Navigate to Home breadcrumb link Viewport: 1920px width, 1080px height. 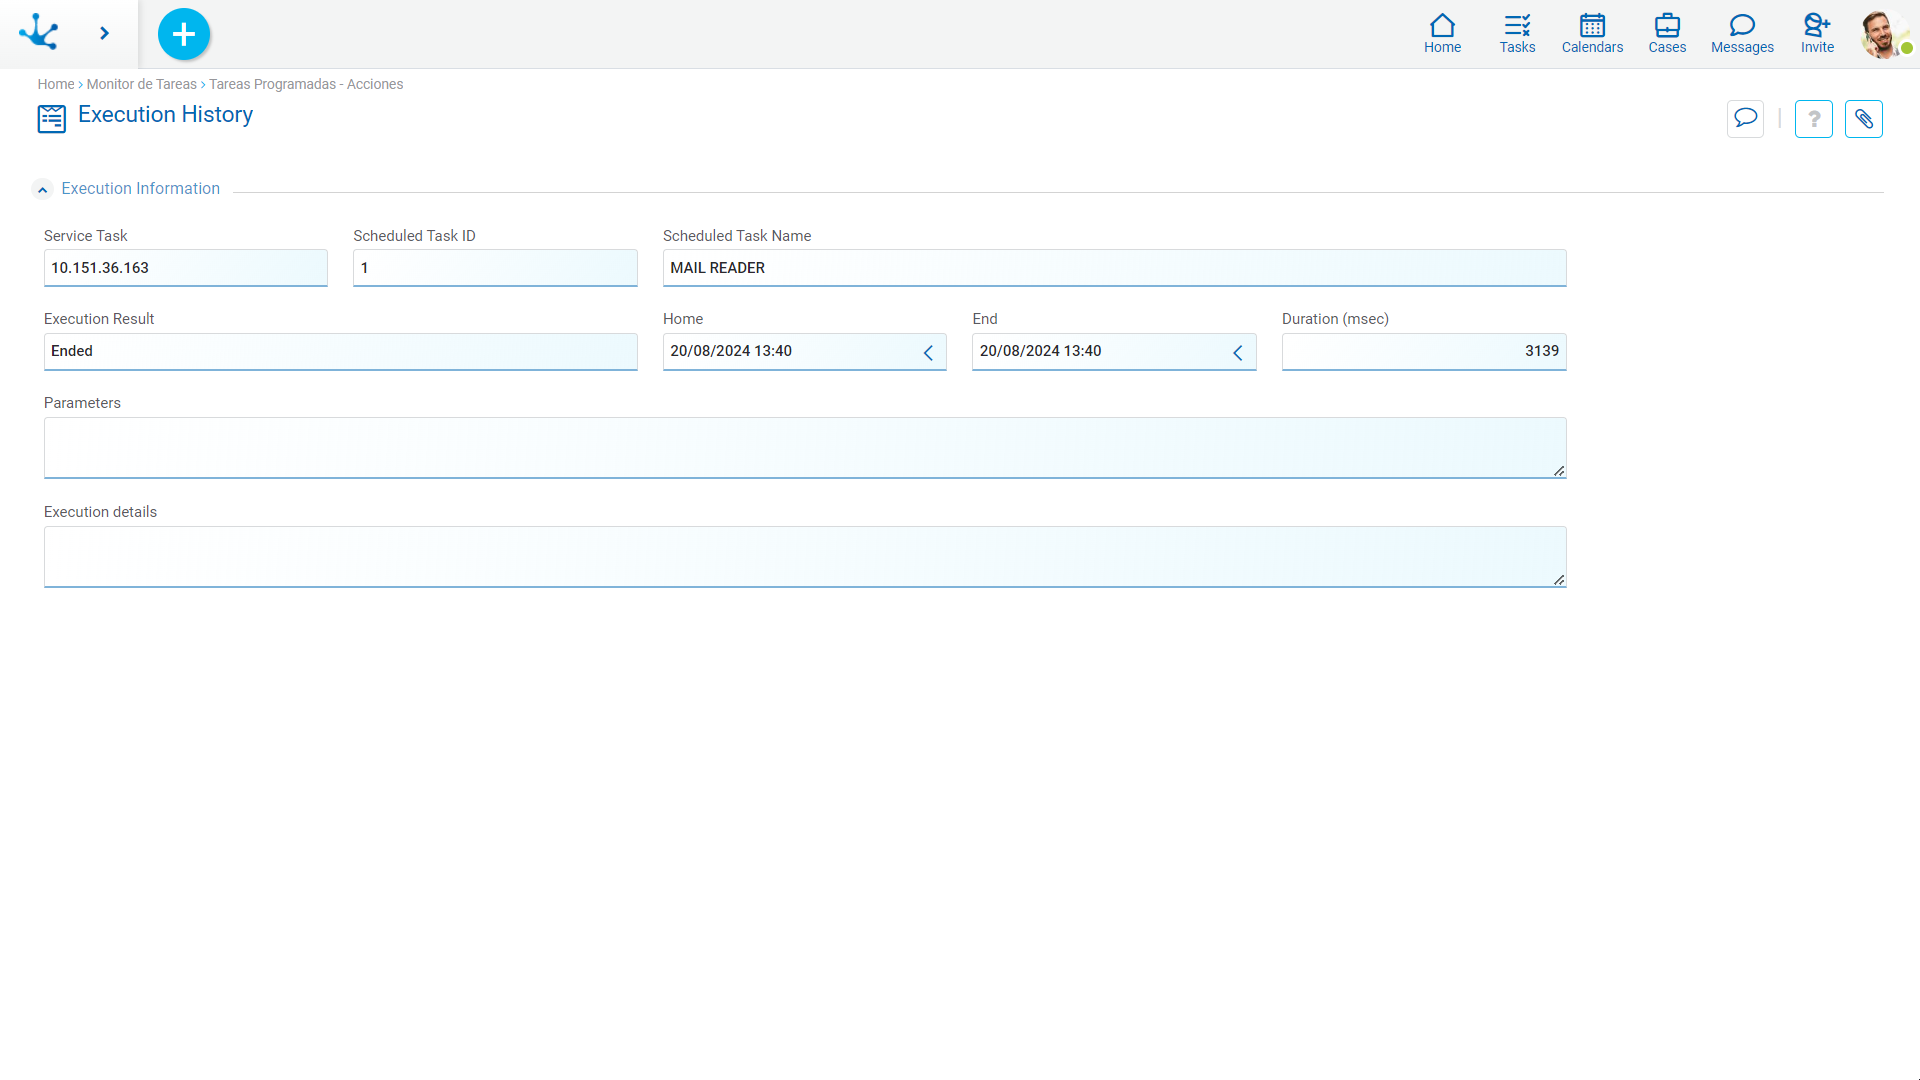pyautogui.click(x=56, y=84)
